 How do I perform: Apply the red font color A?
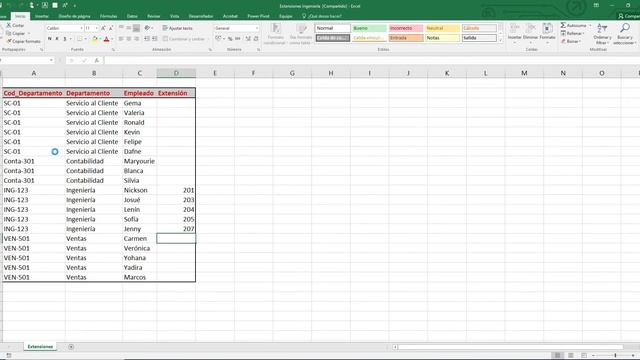pos(107,39)
